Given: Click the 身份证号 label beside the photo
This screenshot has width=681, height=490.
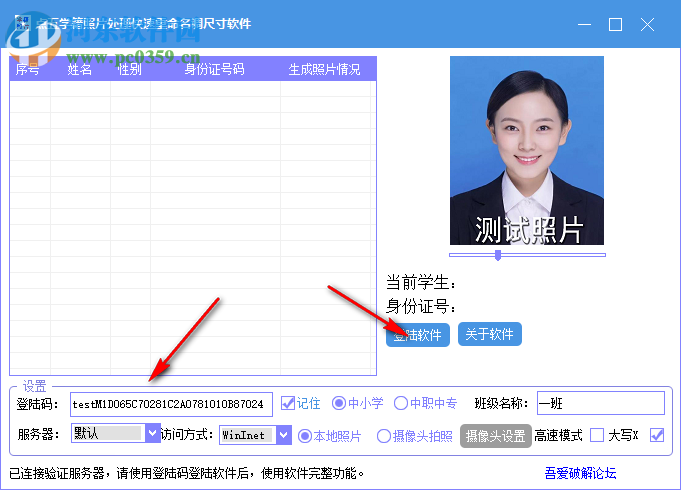Looking at the screenshot, I should coord(420,306).
